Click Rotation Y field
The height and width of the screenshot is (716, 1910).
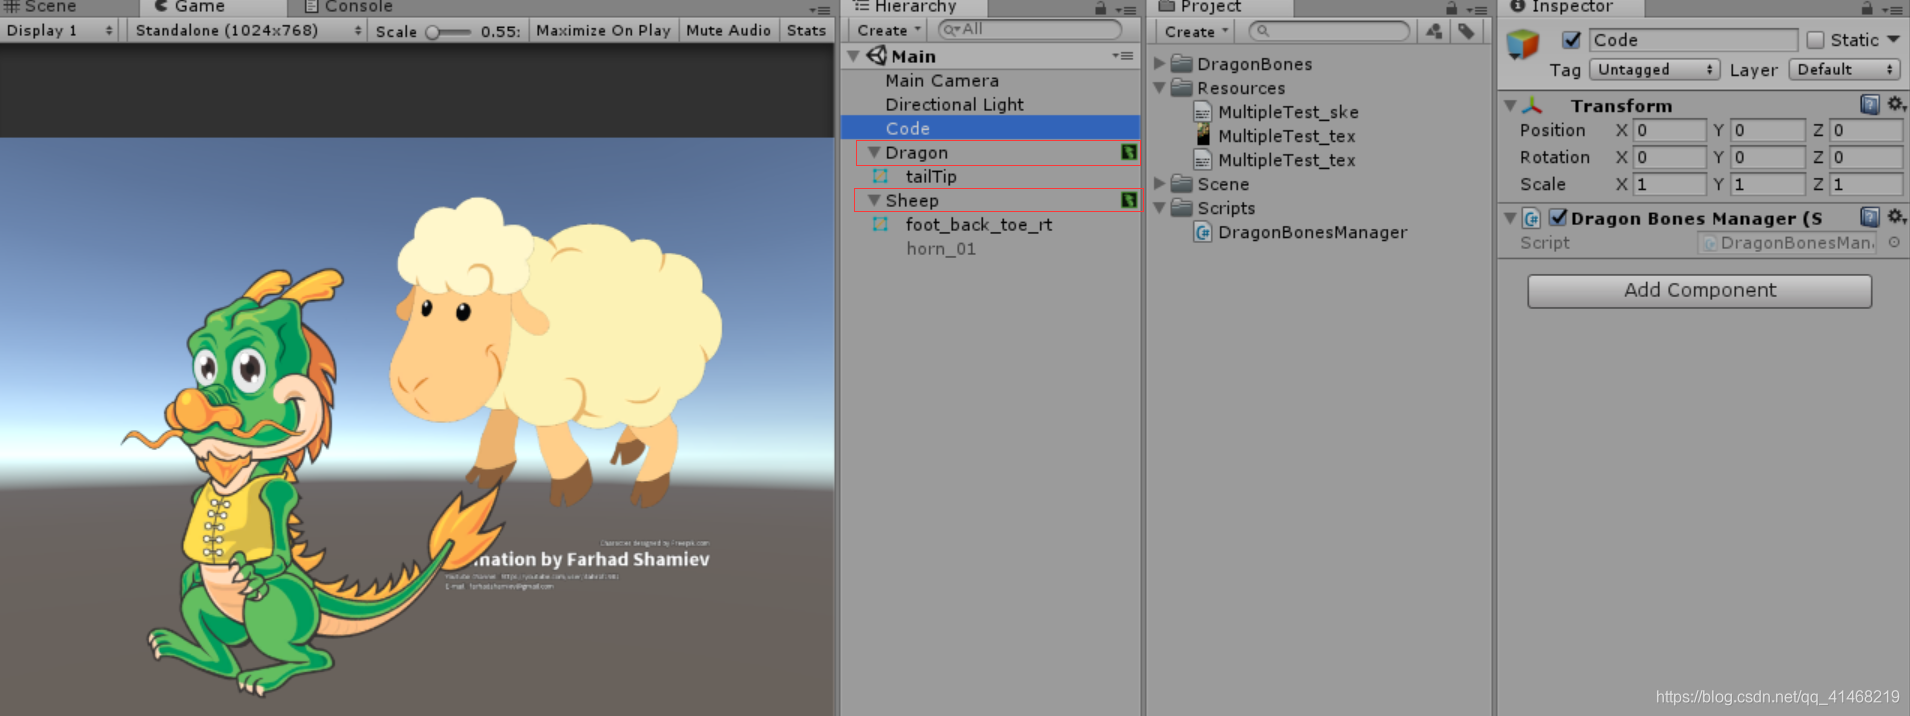coord(1767,157)
